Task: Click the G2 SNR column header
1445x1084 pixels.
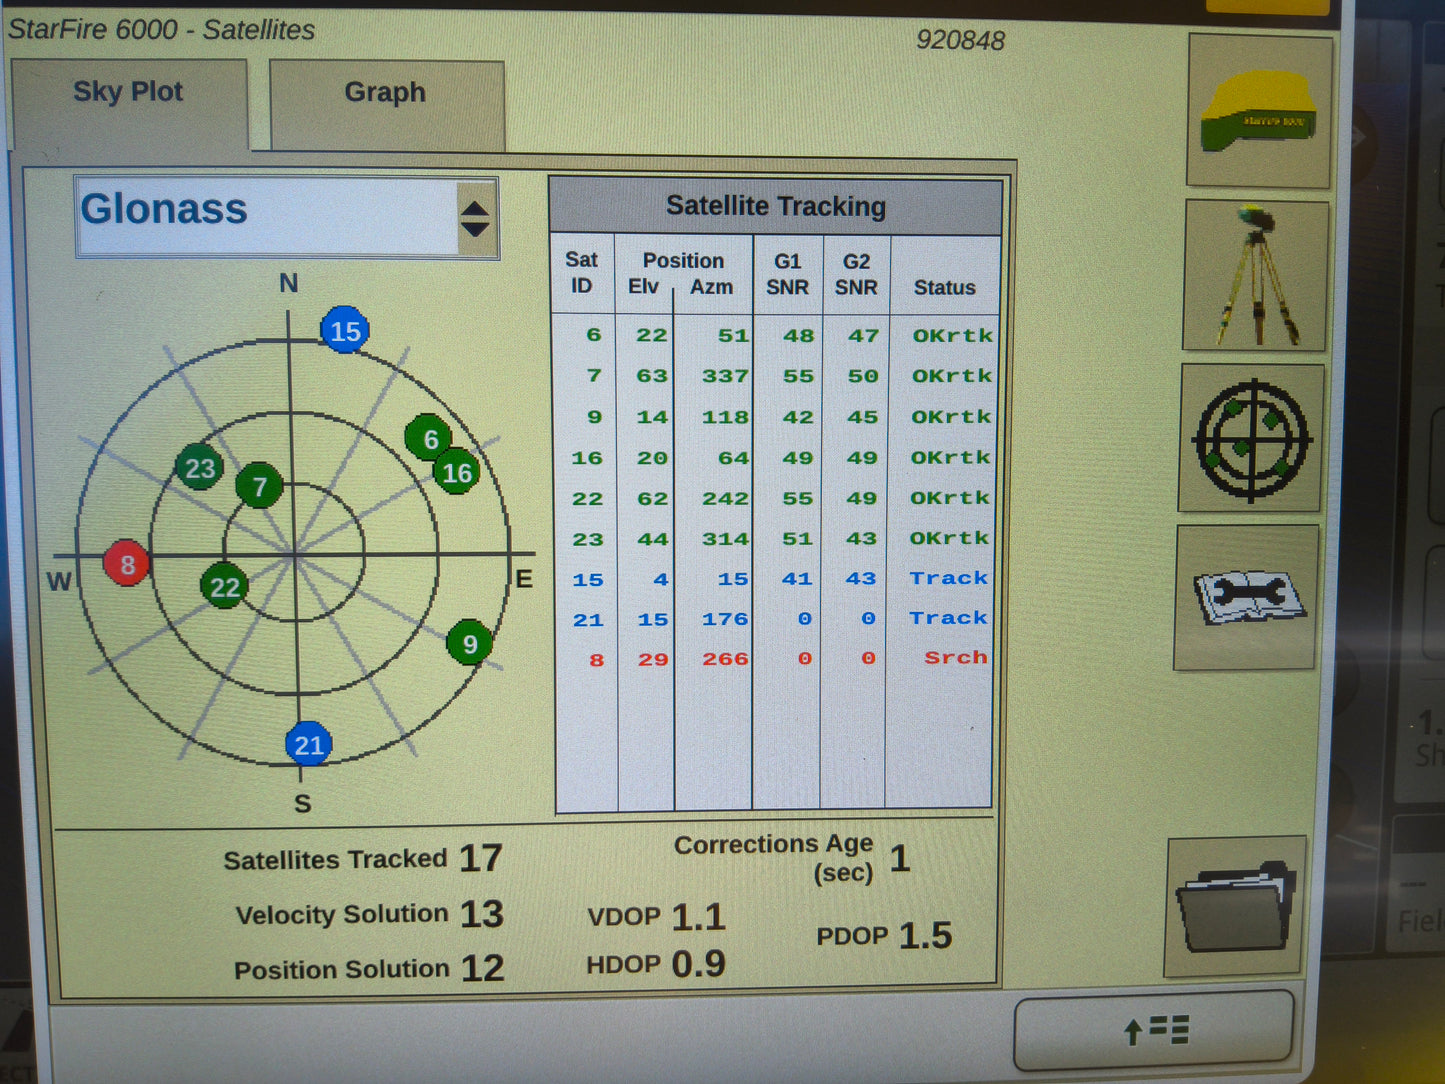Action: point(857,274)
